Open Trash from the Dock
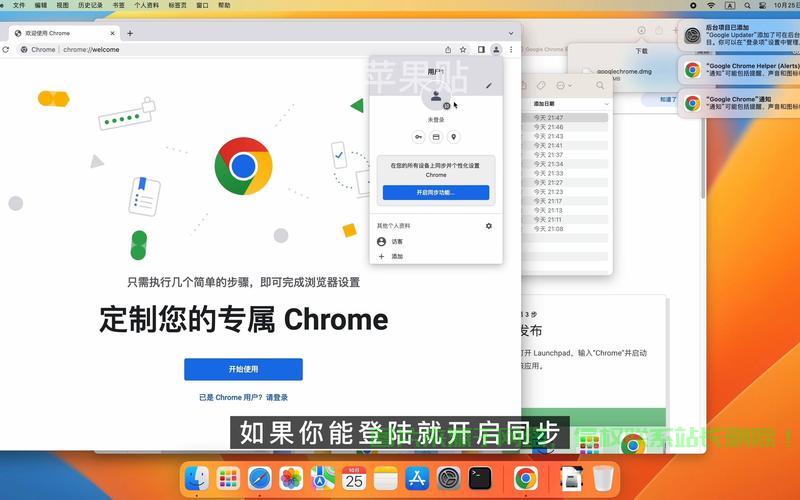This screenshot has width=800, height=500. 603,479
